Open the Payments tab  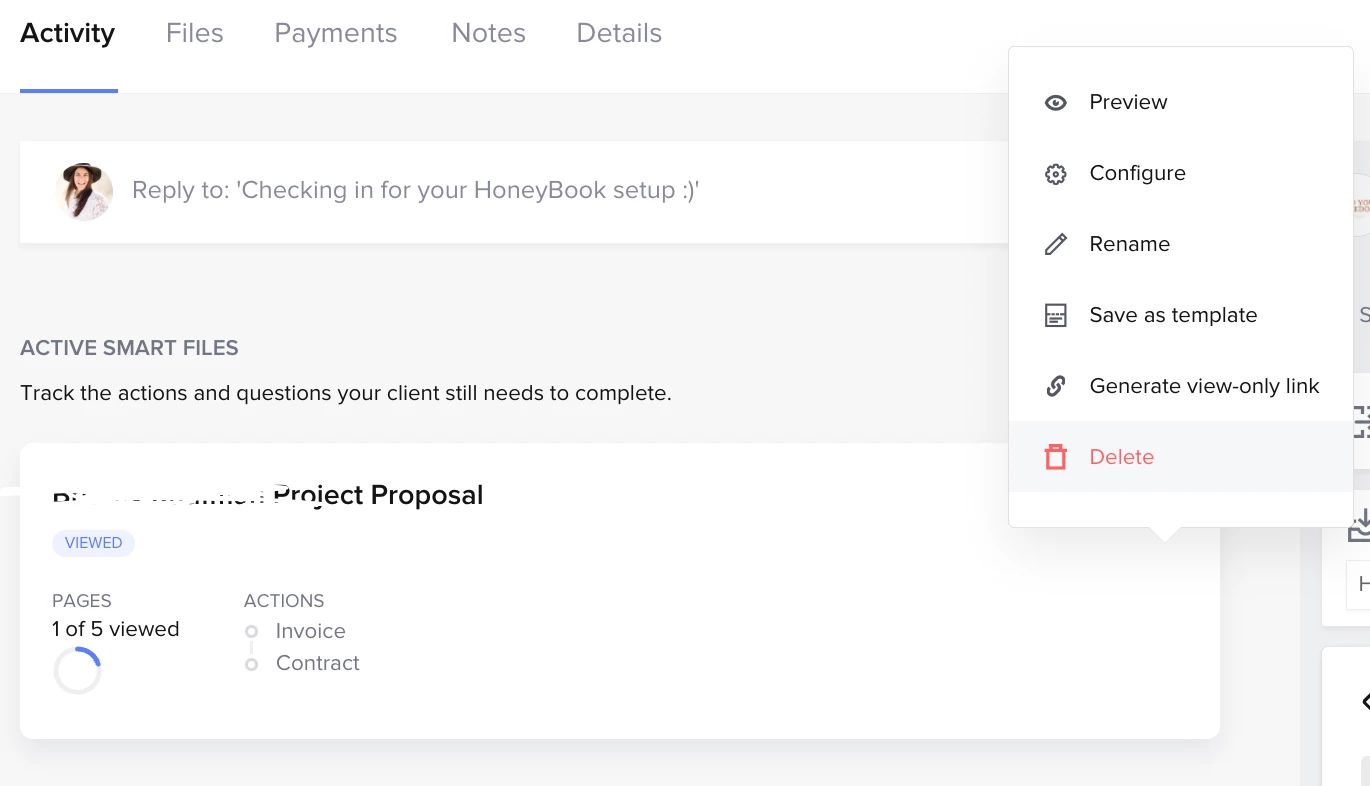point(335,33)
